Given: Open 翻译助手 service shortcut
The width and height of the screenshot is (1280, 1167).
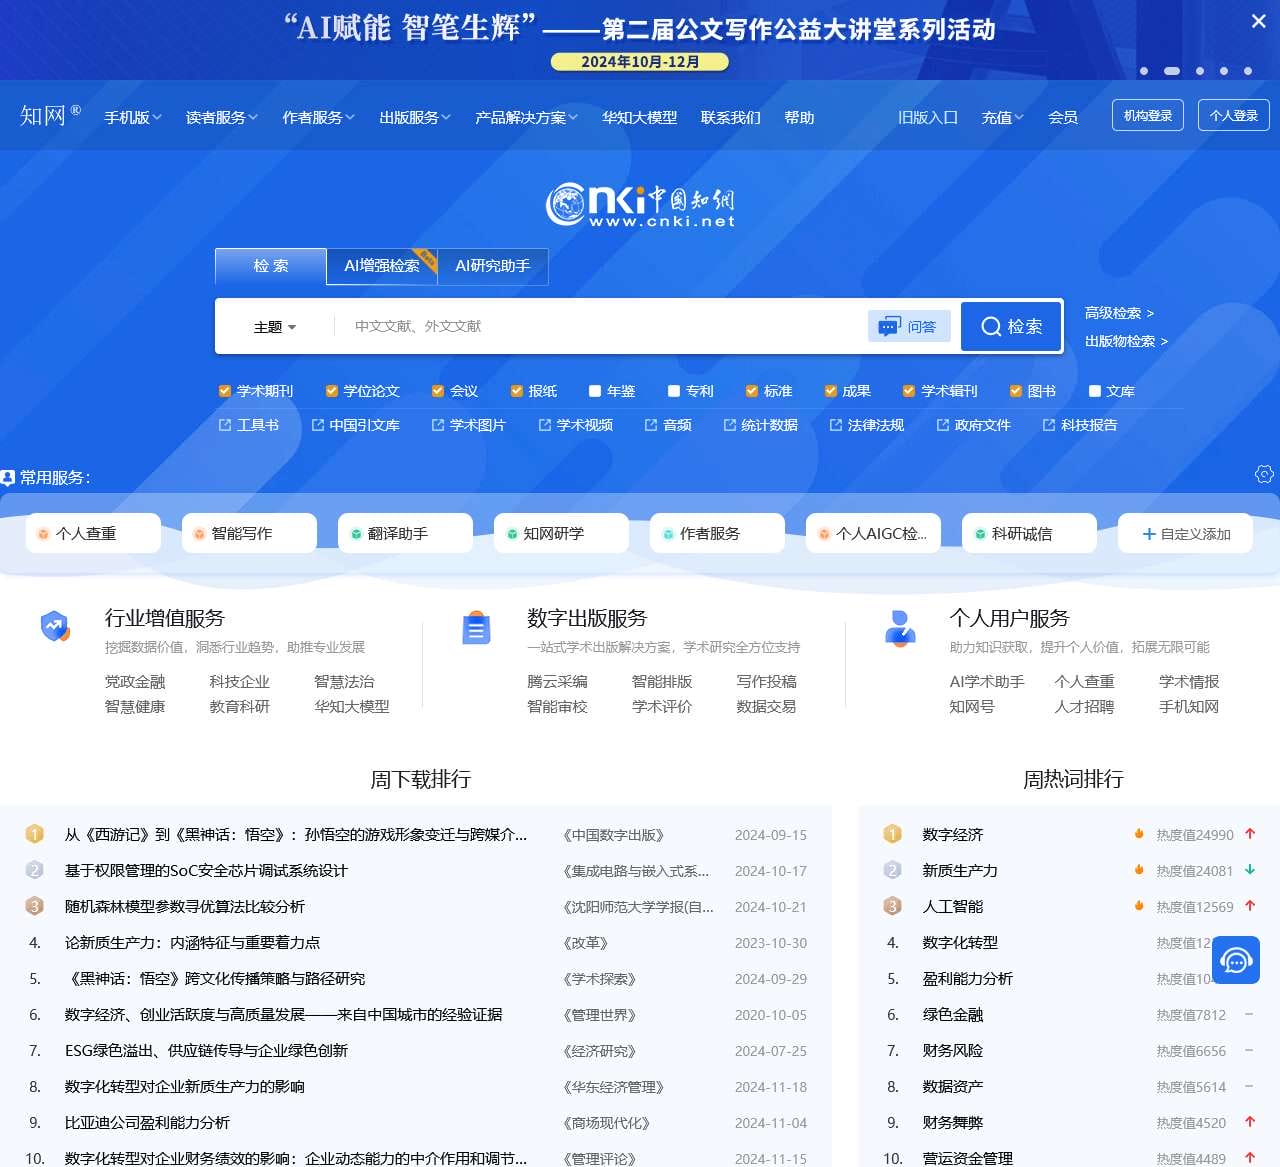Looking at the screenshot, I should point(405,533).
